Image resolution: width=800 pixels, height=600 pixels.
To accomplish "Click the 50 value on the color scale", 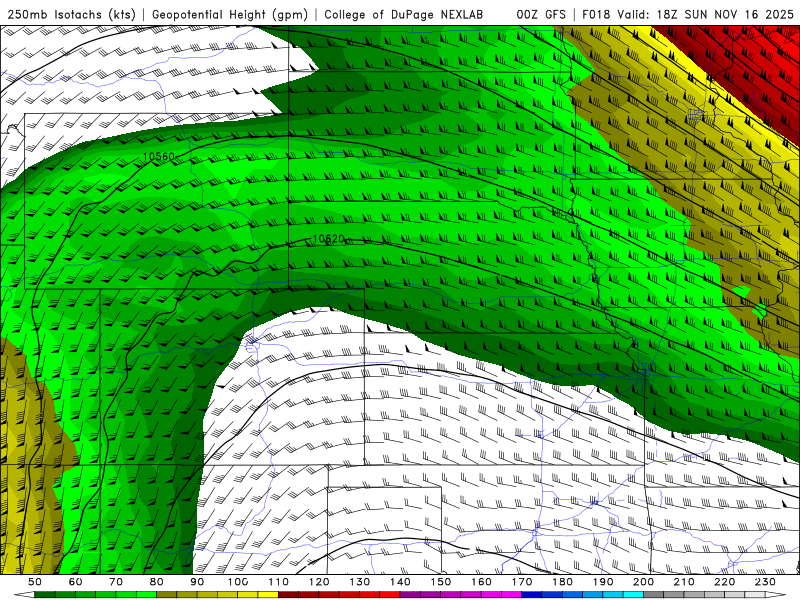I will click(x=35, y=582).
